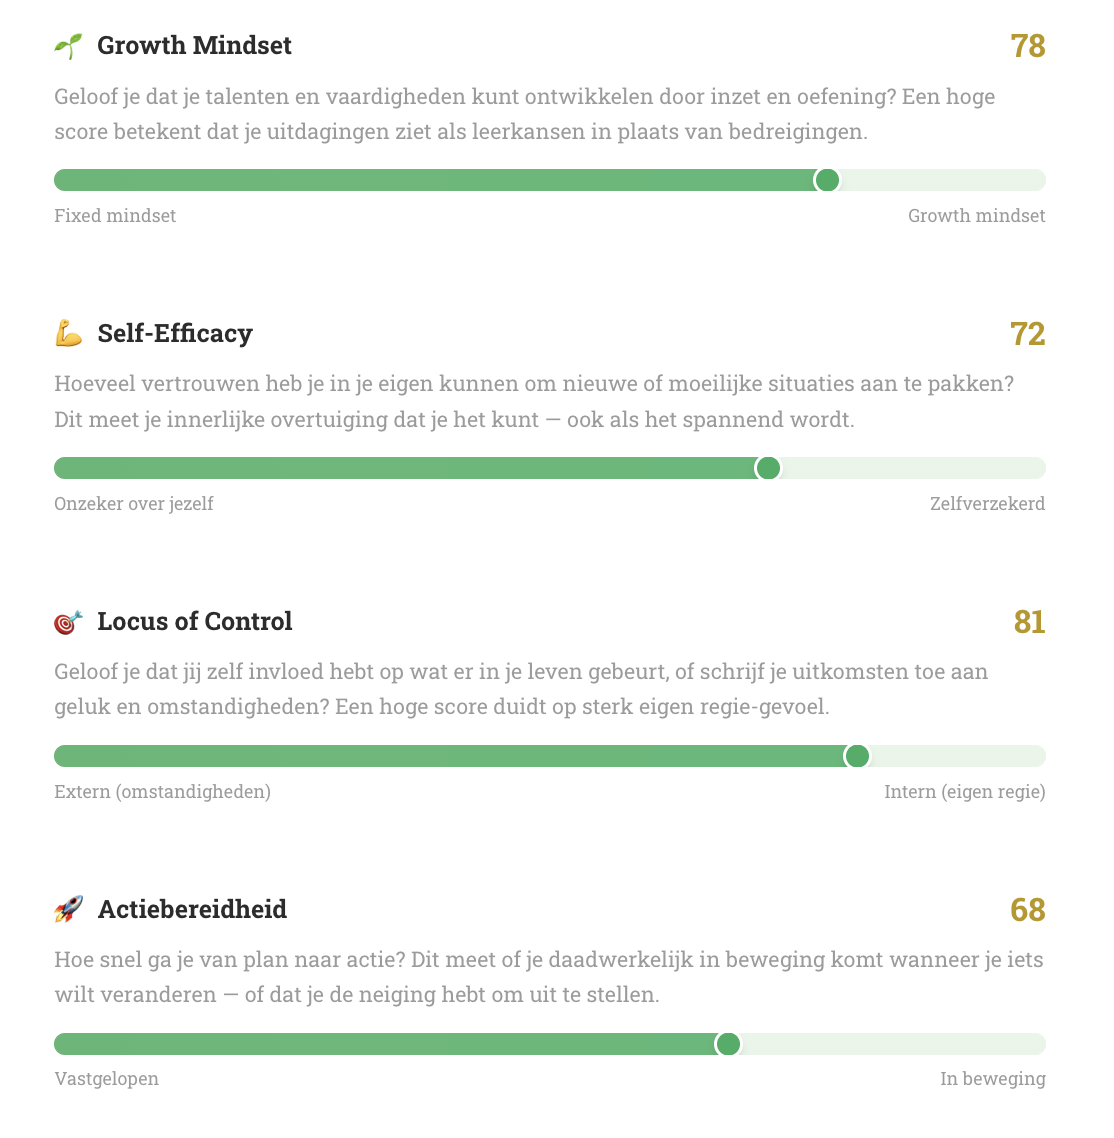Click the Locus of Control heading

pyautogui.click(x=195, y=622)
